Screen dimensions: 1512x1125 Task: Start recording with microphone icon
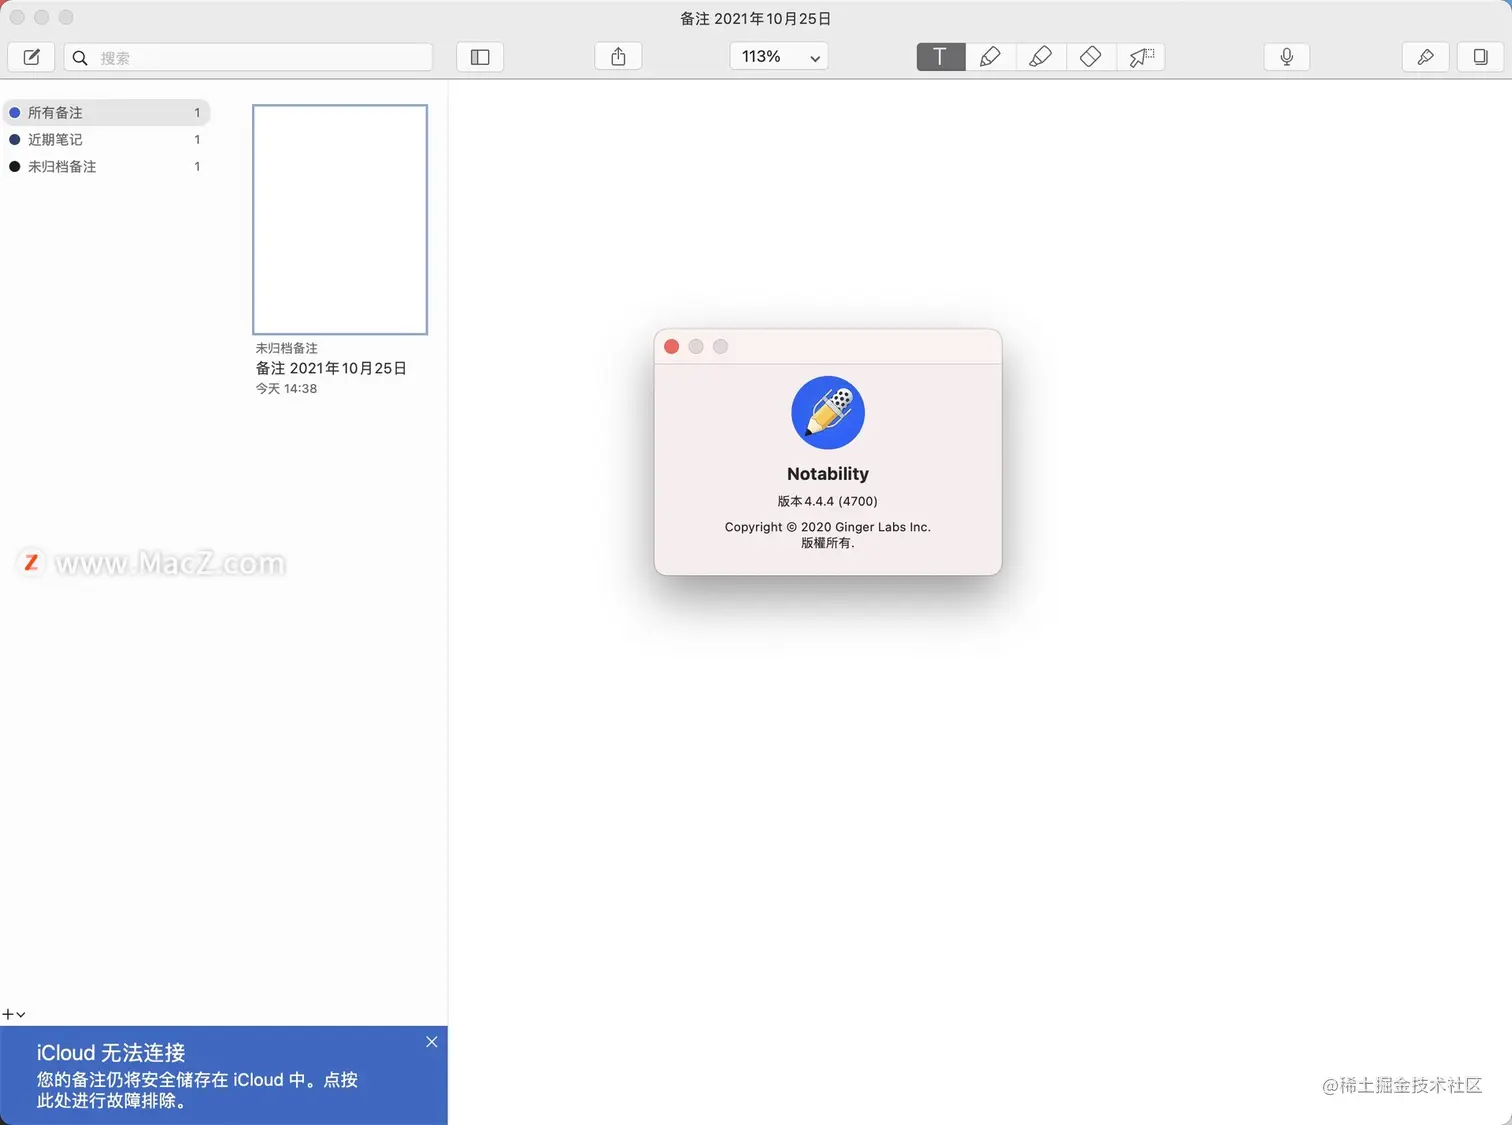pyautogui.click(x=1287, y=57)
